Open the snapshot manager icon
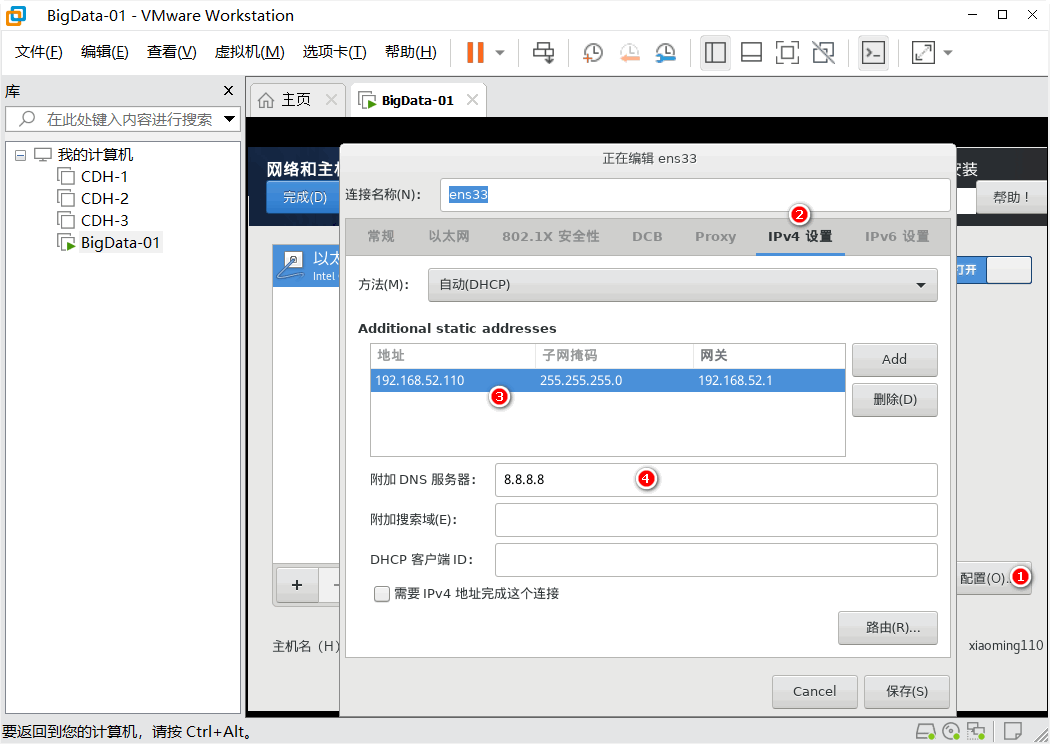 pyautogui.click(x=665, y=52)
